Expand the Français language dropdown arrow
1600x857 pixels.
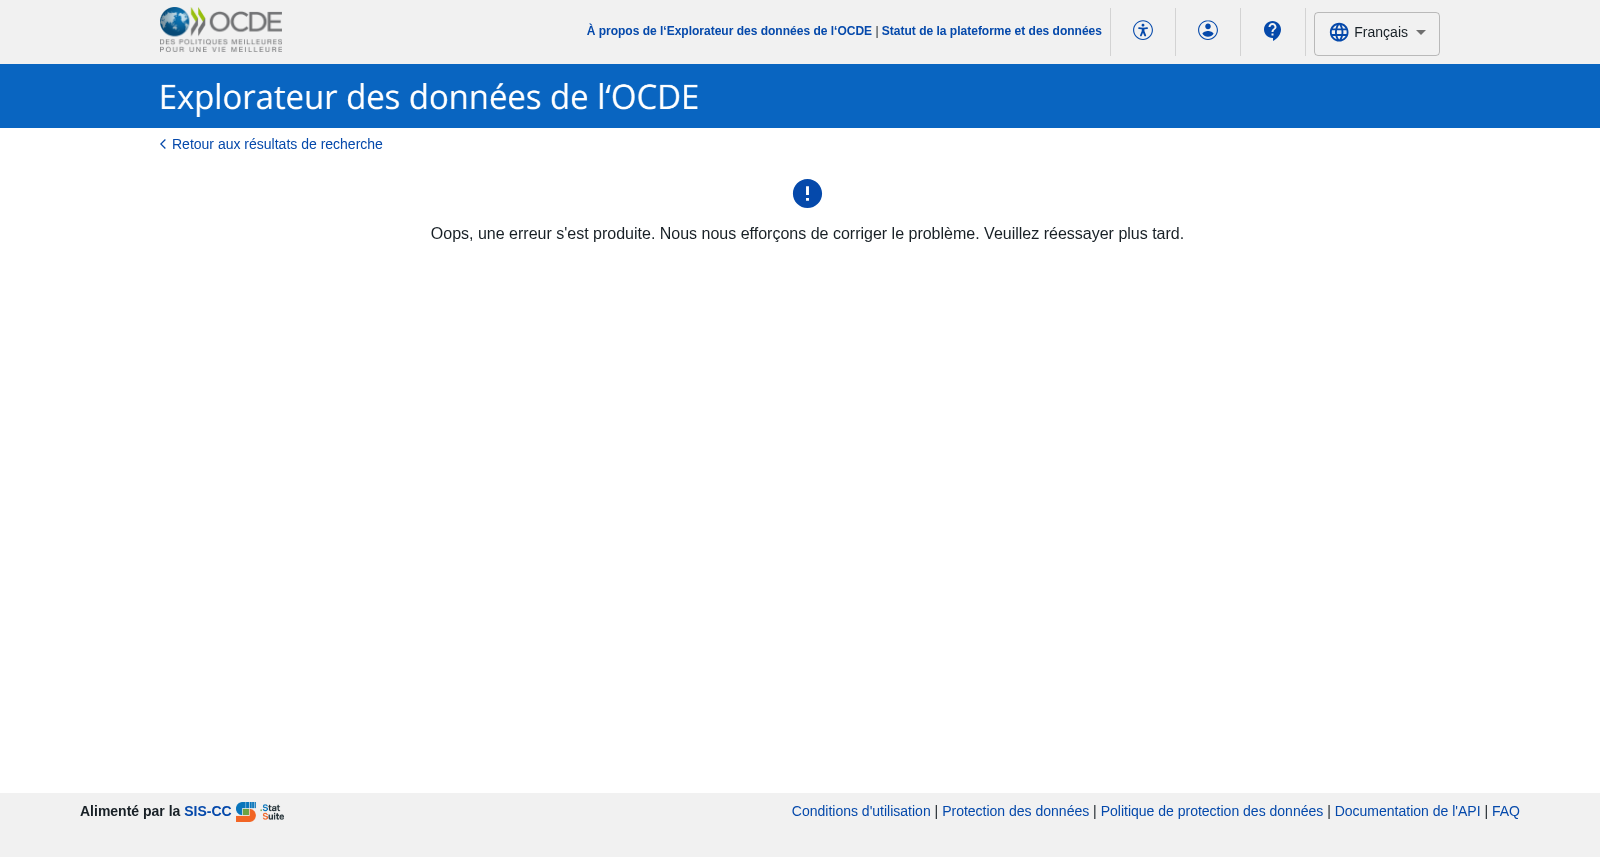[x=1421, y=33]
